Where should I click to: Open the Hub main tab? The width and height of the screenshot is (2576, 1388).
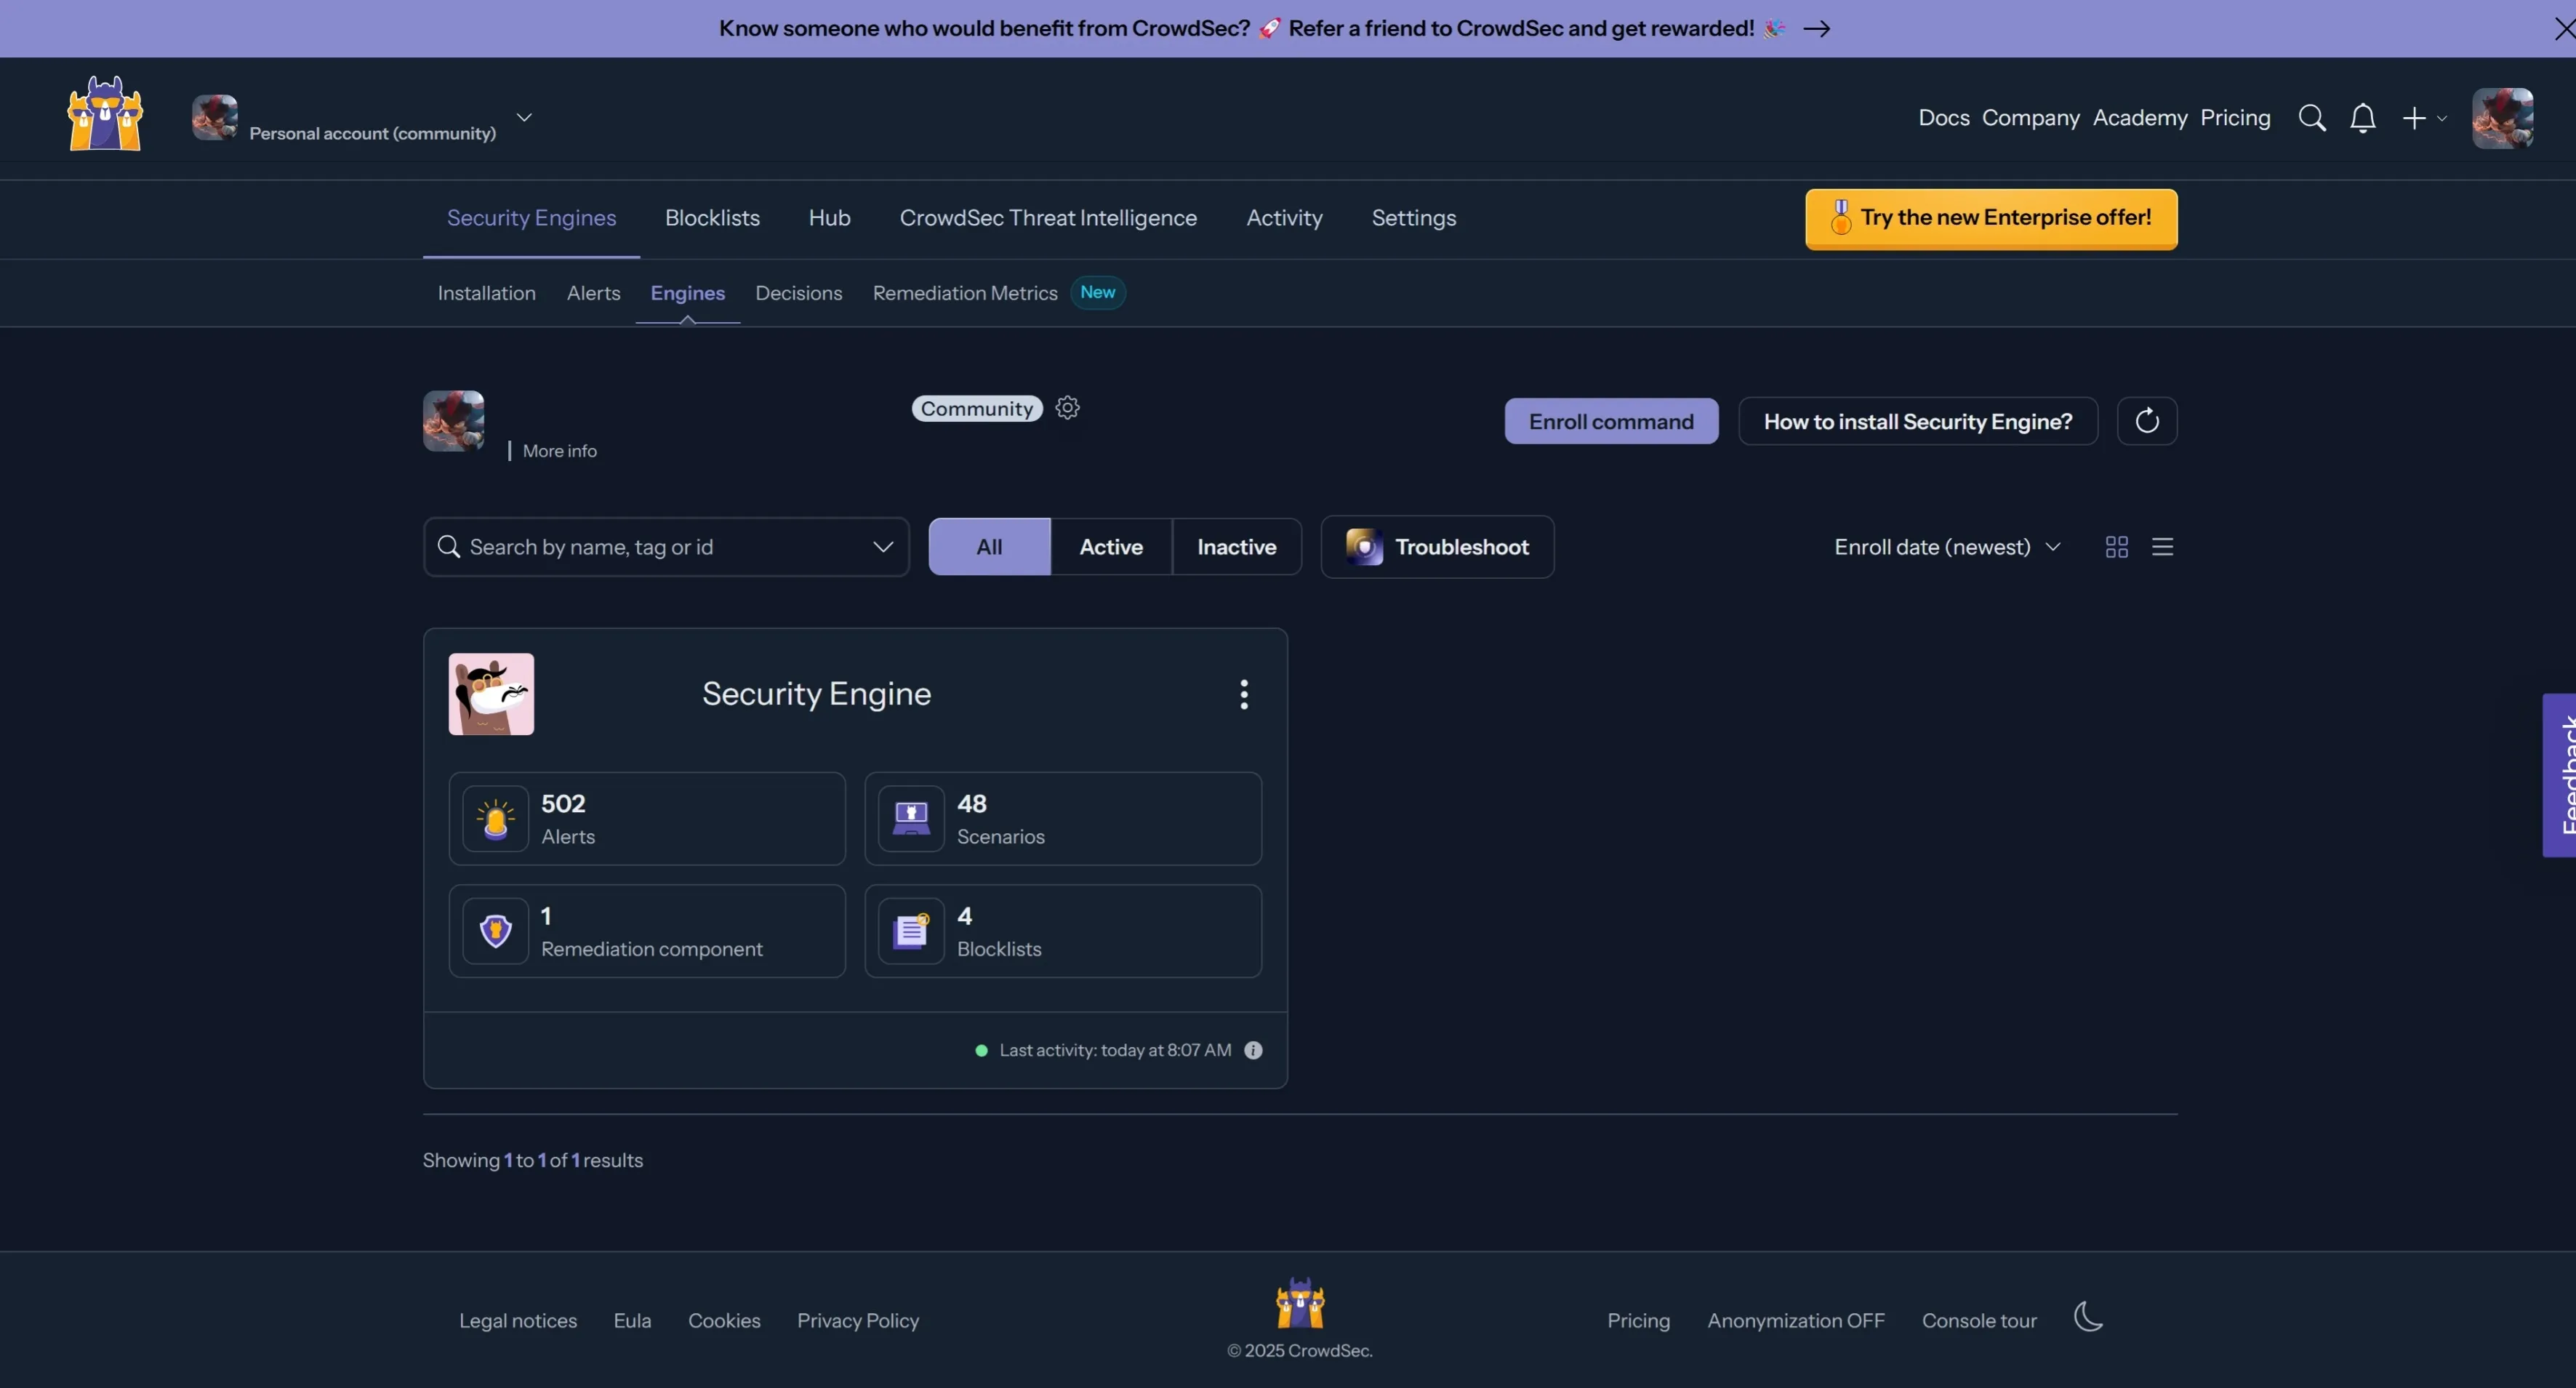coord(829,218)
